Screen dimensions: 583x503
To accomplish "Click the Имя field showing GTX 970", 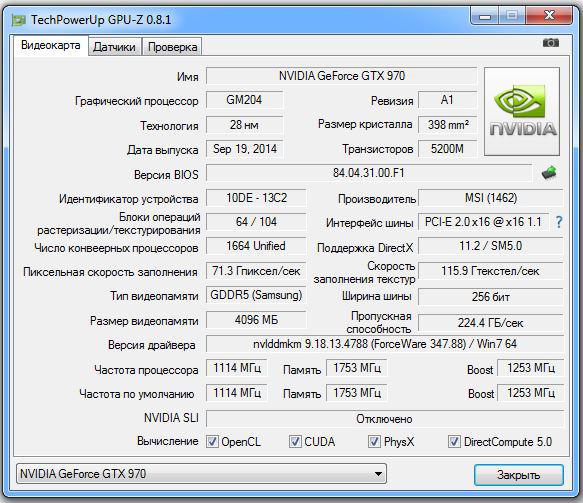I will [x=341, y=76].
